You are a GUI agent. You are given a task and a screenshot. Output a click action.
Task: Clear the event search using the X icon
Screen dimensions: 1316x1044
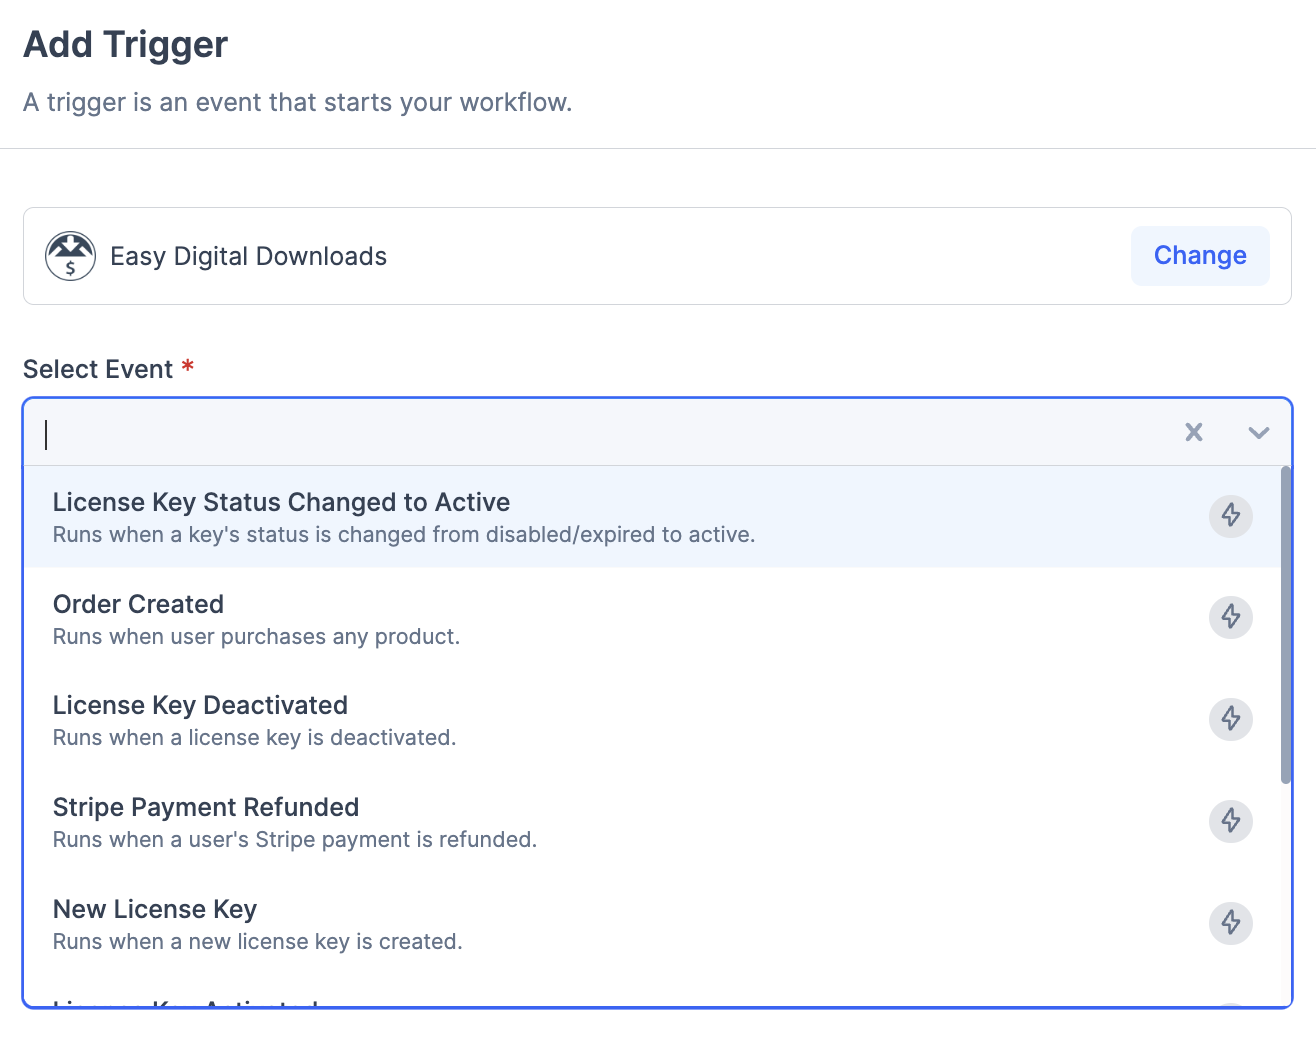pyautogui.click(x=1194, y=432)
